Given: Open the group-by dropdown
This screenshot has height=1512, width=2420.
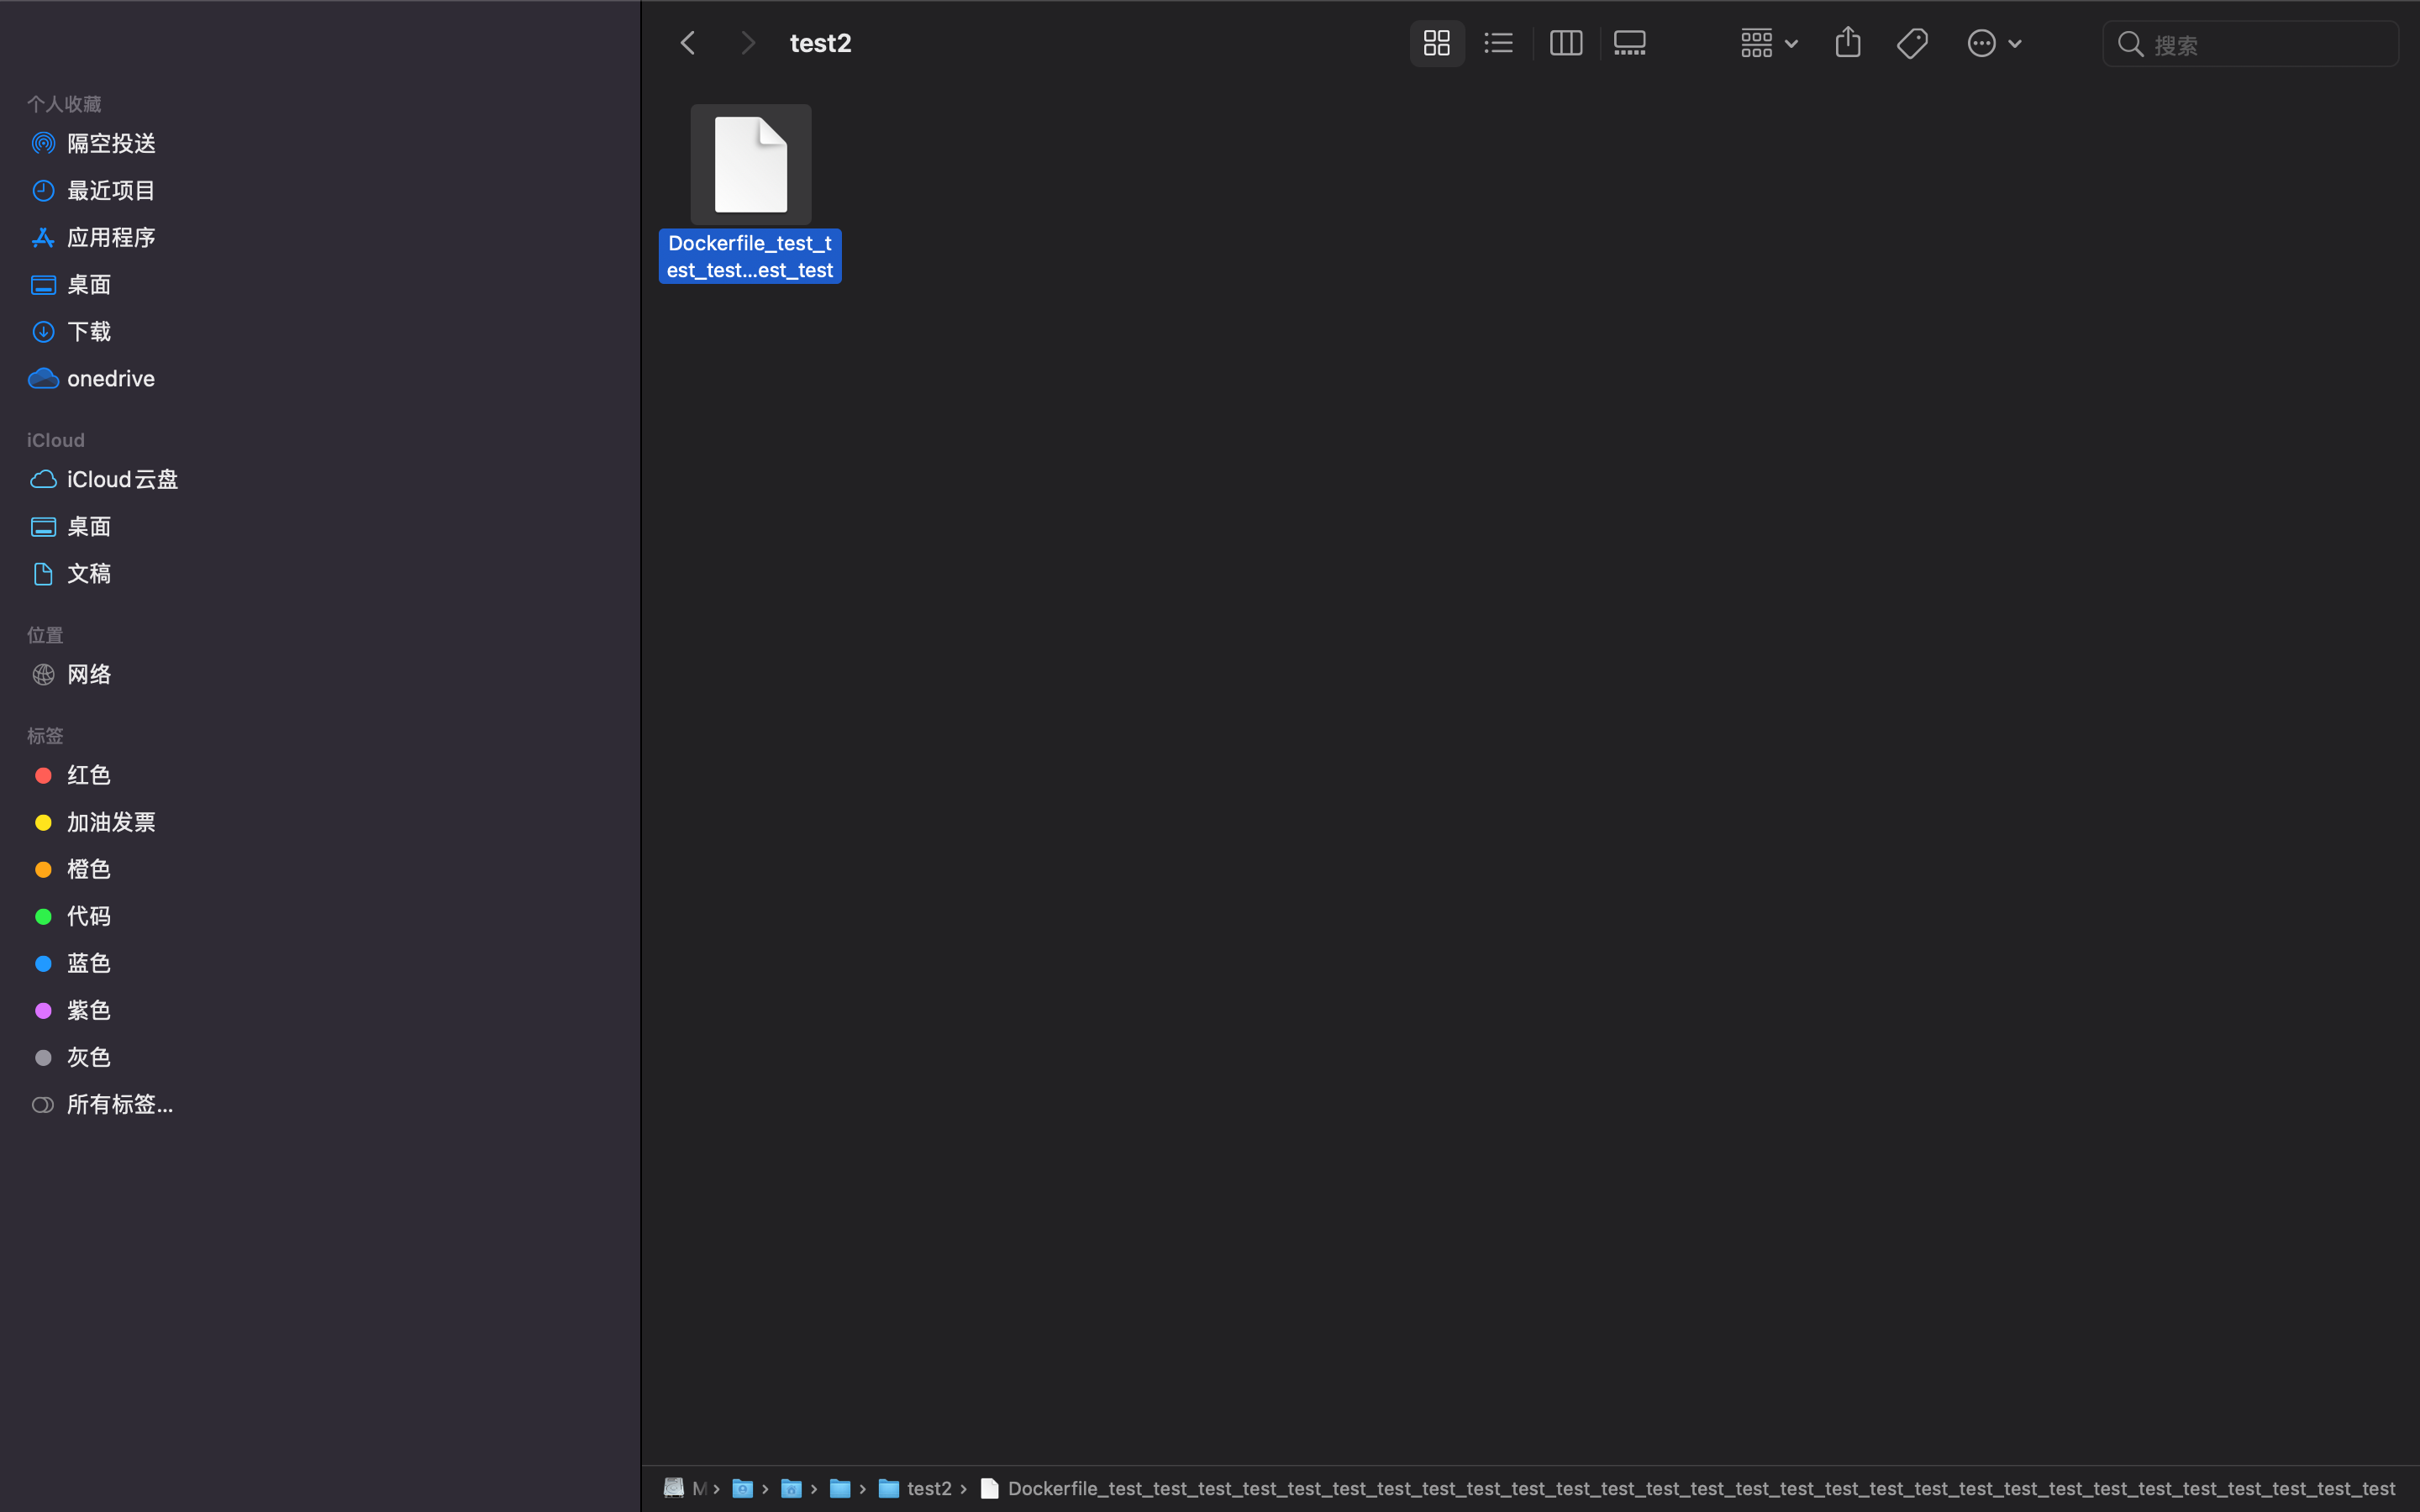Looking at the screenshot, I should [1768, 43].
